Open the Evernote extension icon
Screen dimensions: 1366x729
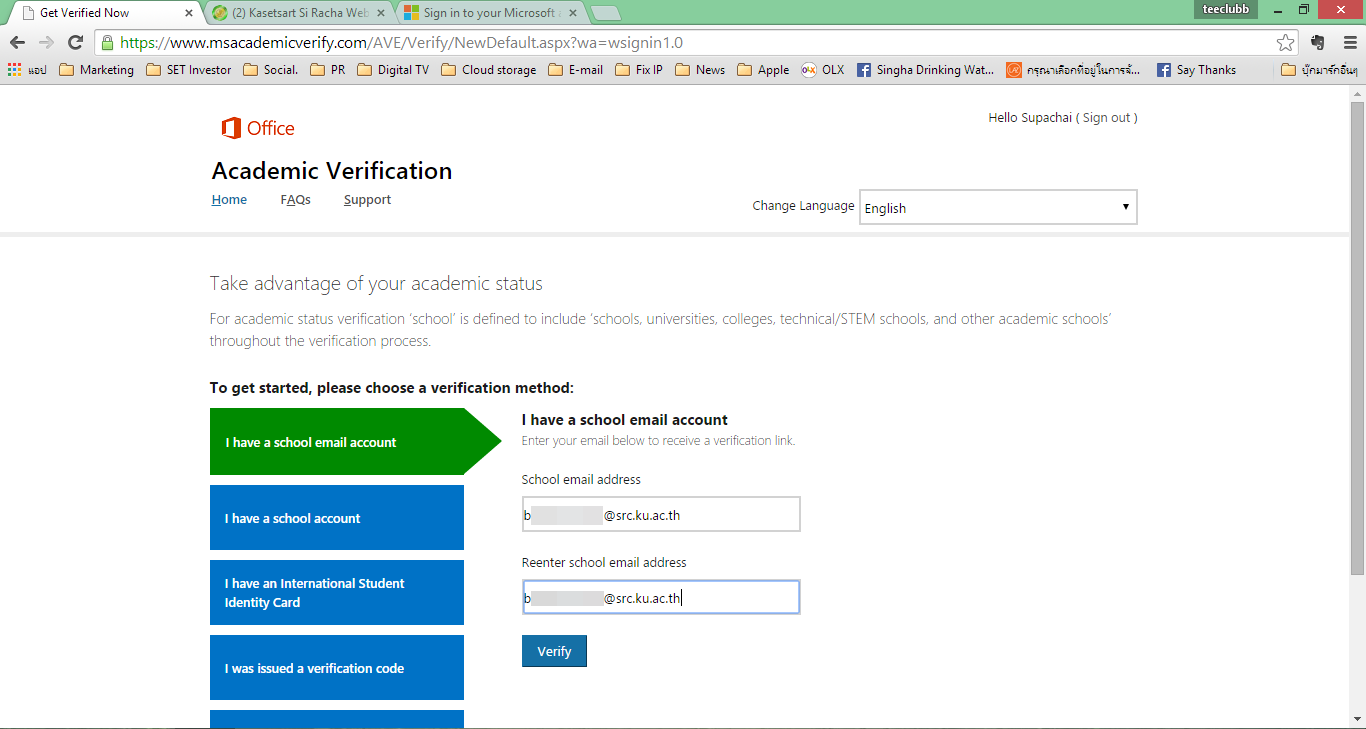(1317, 43)
